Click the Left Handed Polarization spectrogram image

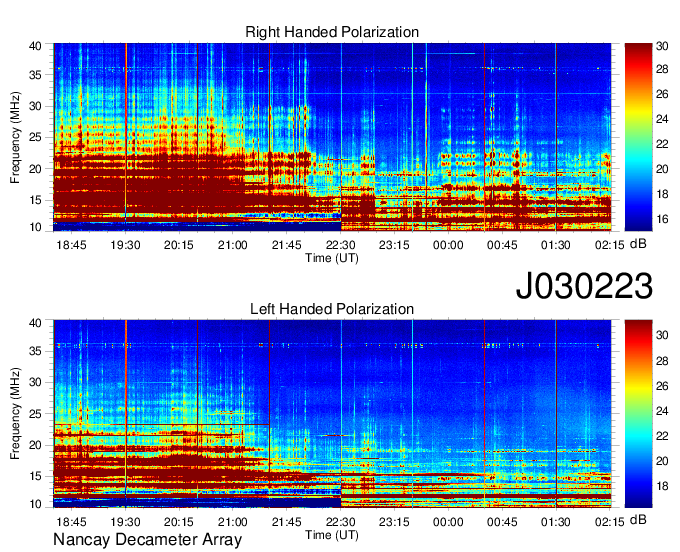pyautogui.click(x=332, y=414)
